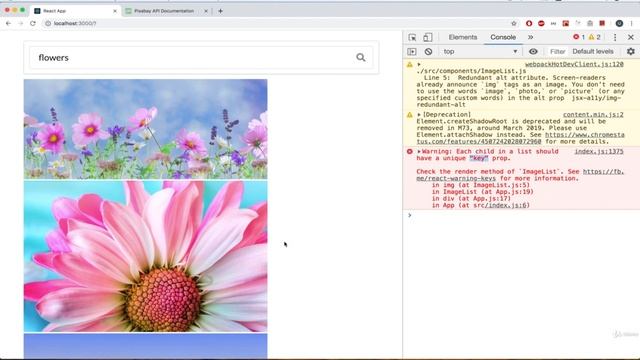
Task: Expand the unique key prop error
Action: tap(419, 151)
